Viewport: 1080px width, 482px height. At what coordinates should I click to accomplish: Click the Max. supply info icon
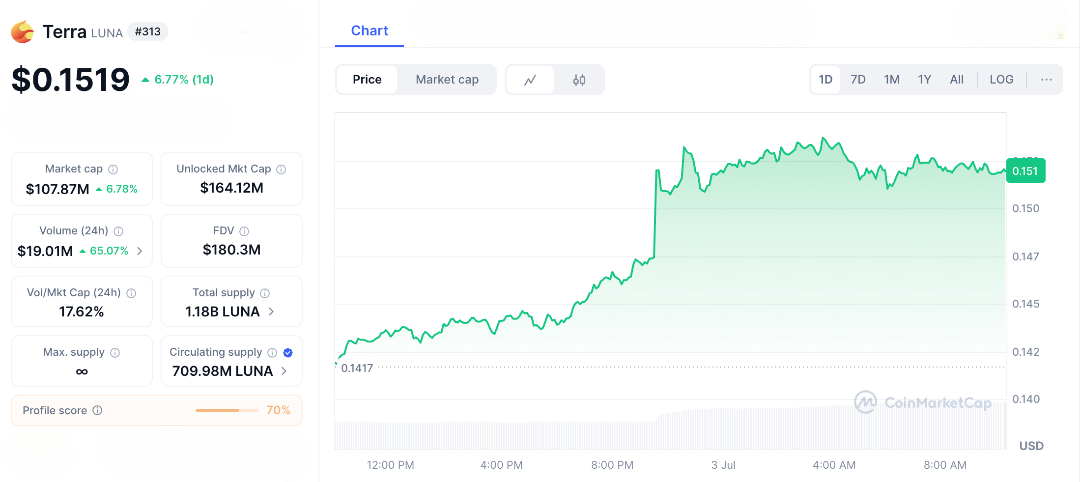point(115,353)
